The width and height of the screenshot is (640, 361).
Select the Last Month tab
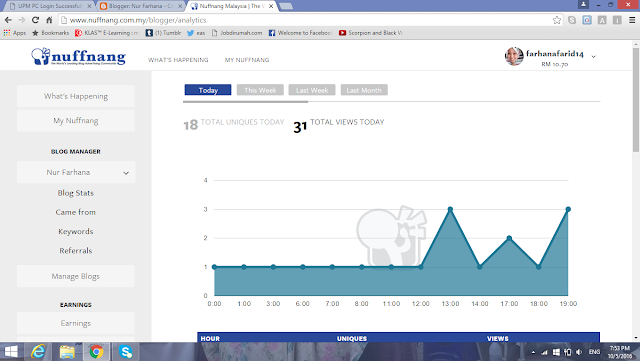[x=364, y=90]
